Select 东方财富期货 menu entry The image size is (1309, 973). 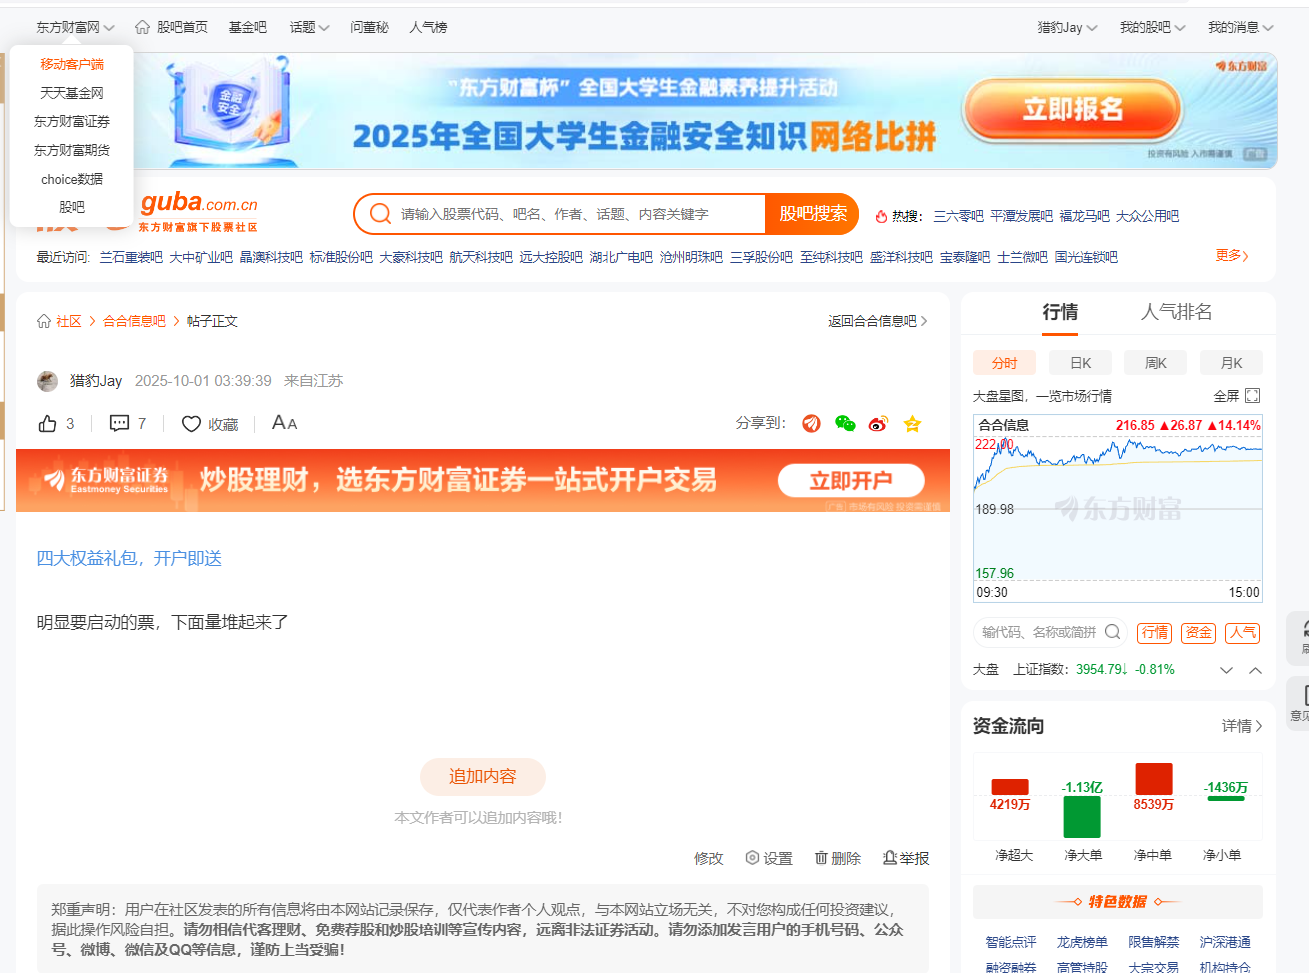click(72, 150)
